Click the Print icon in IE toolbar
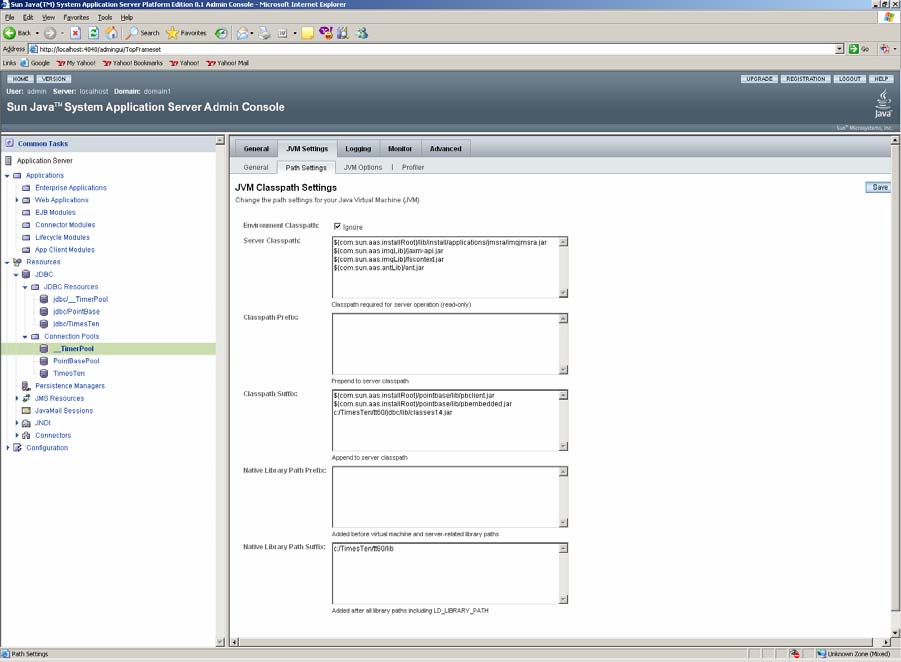The image size is (901, 662). point(264,33)
